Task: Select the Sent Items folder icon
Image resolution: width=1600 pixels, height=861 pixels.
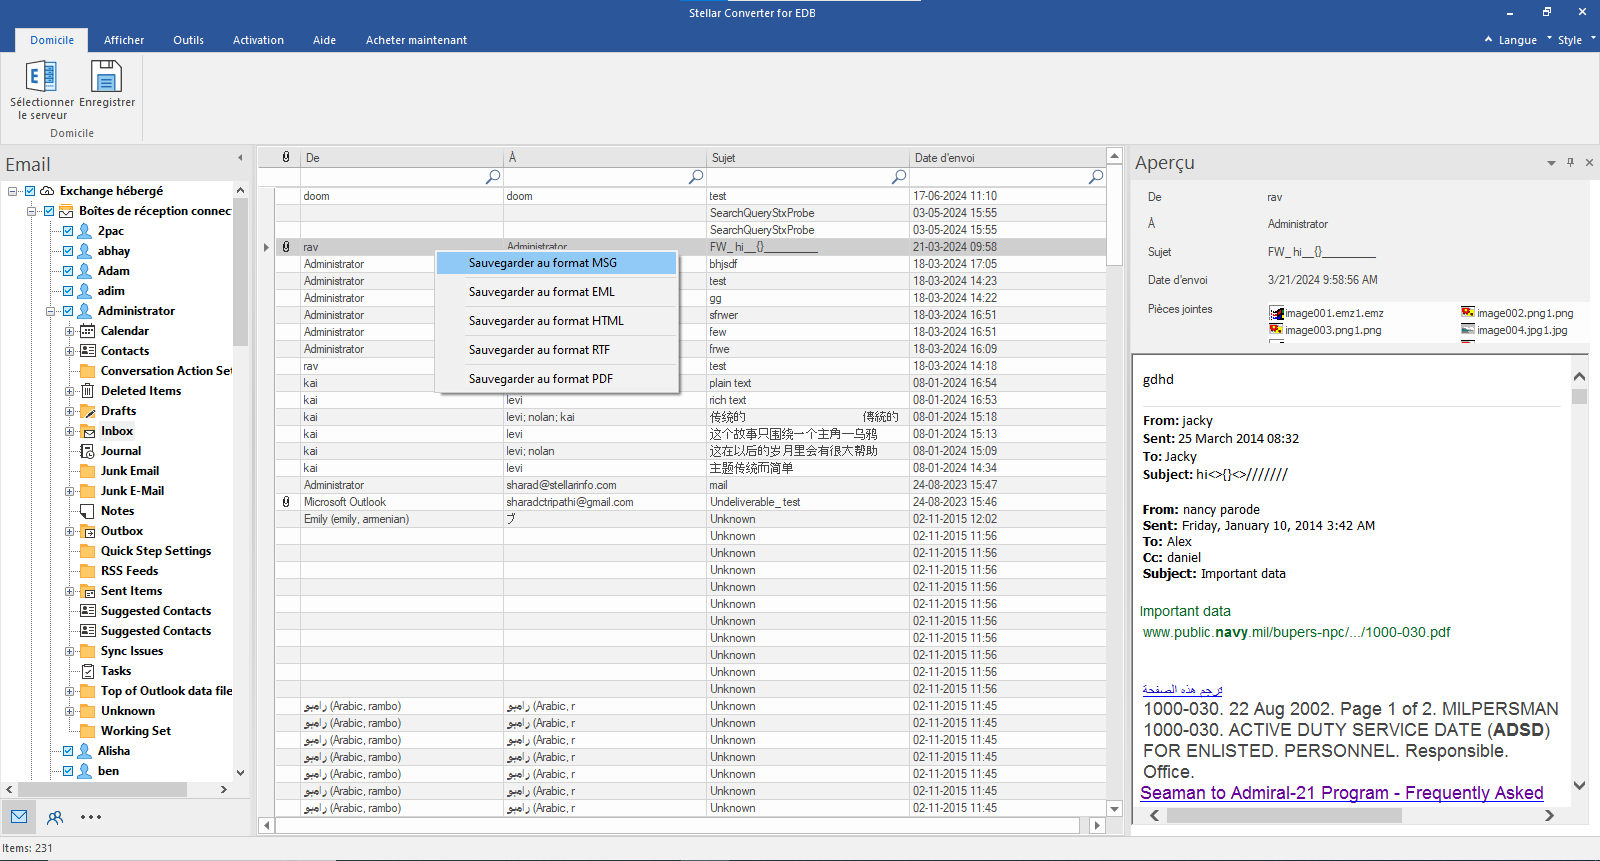Action: 88,591
